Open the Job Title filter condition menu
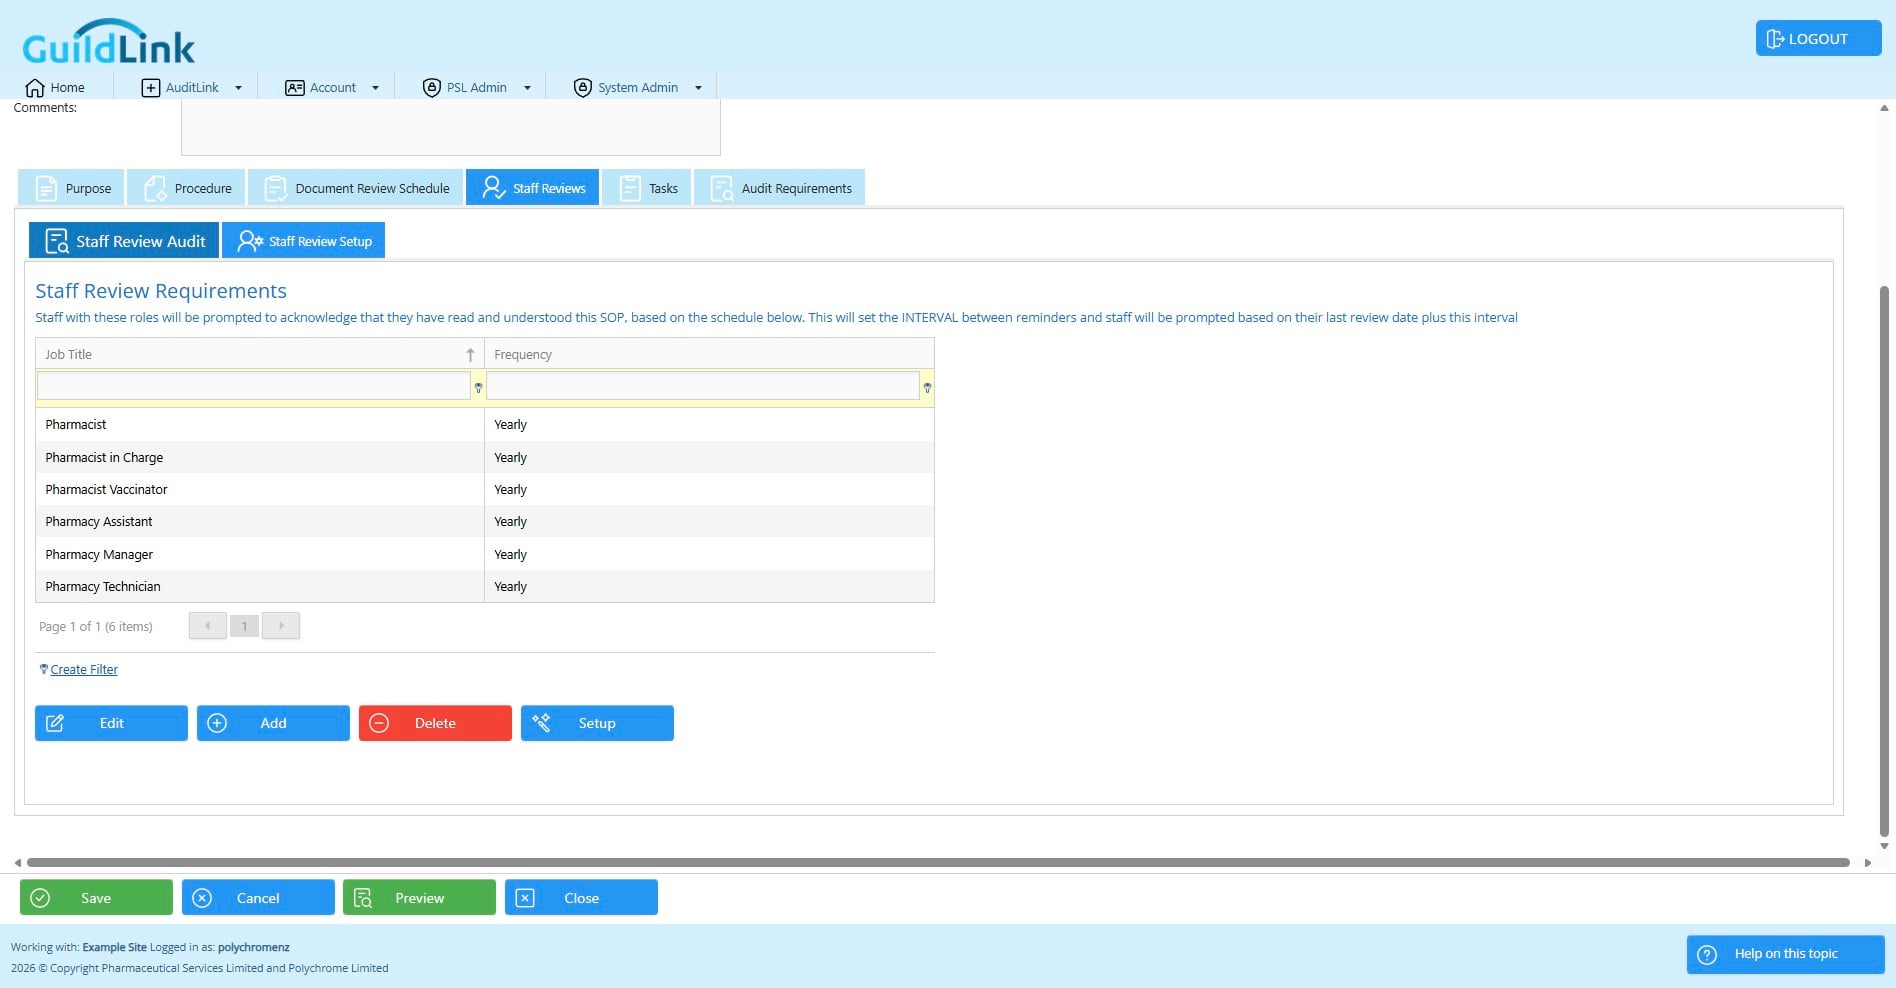The image size is (1896, 988). 478,387
